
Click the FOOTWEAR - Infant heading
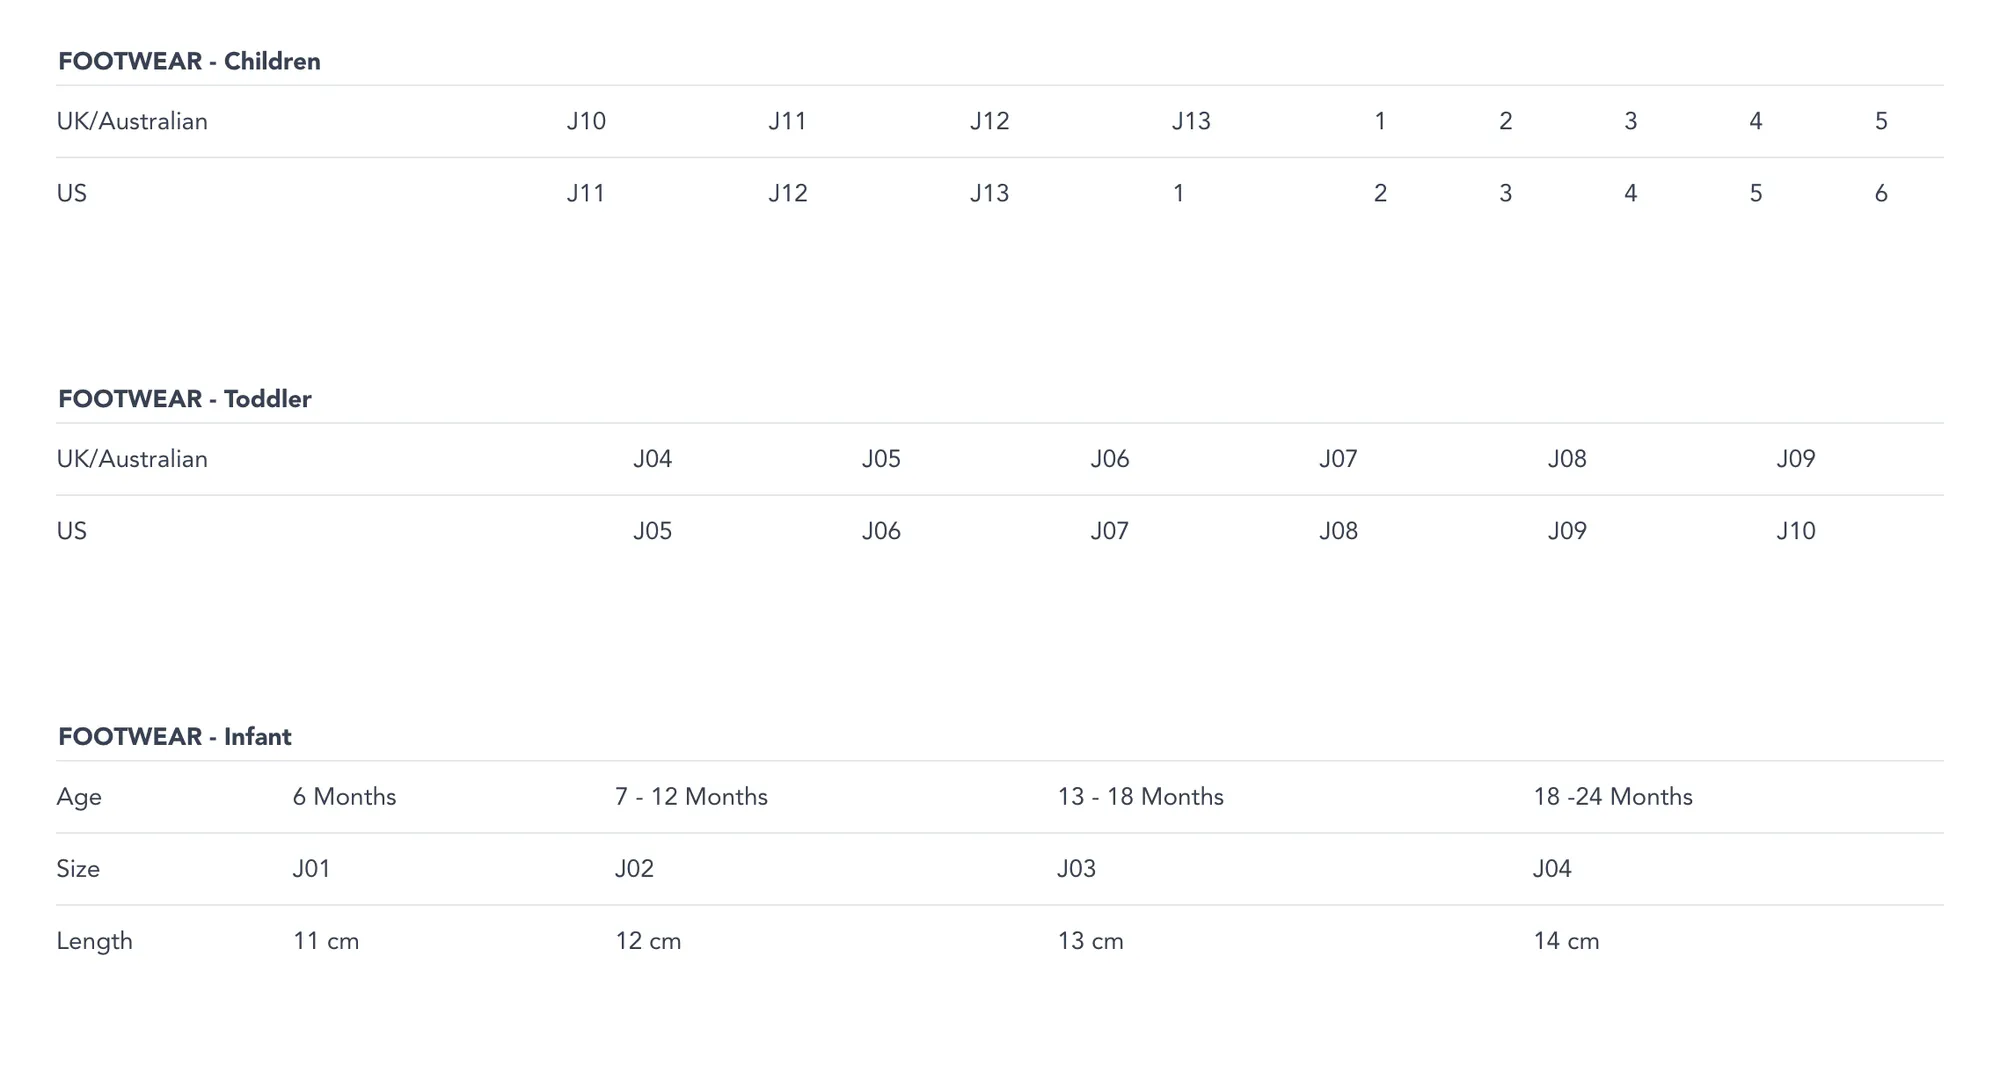coord(175,737)
